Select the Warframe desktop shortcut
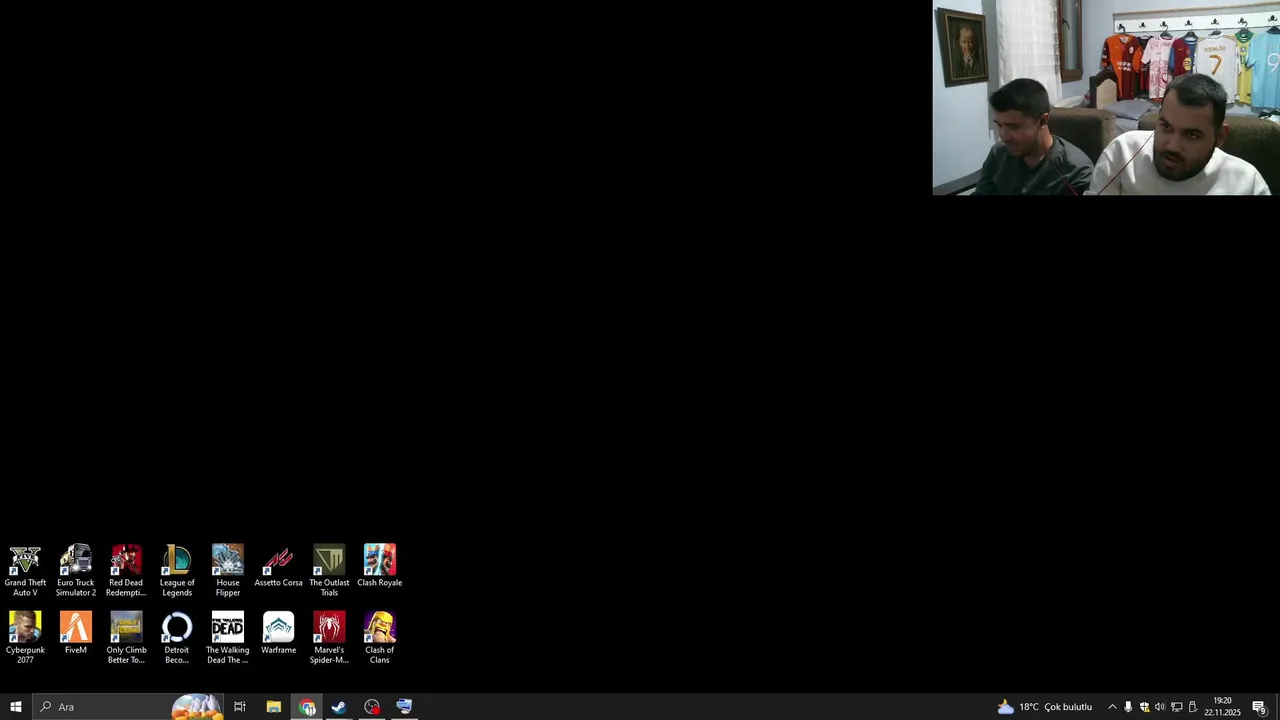Viewport: 1280px width, 720px height. point(278,633)
